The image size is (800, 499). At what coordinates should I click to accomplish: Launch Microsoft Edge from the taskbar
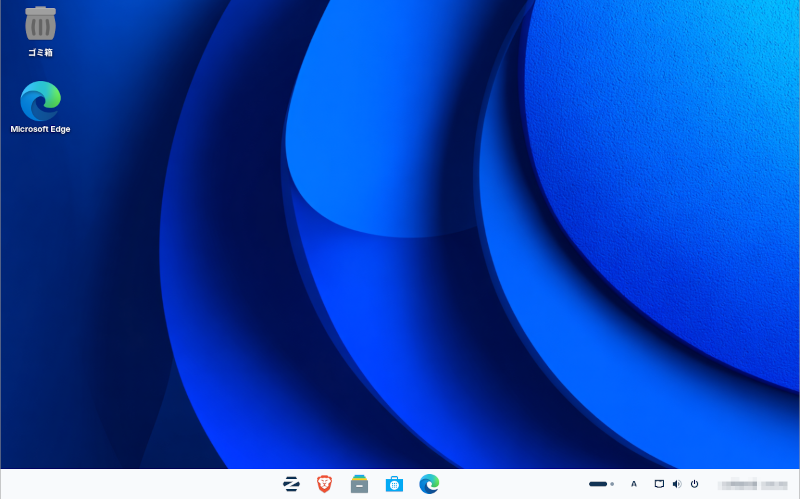tap(429, 484)
